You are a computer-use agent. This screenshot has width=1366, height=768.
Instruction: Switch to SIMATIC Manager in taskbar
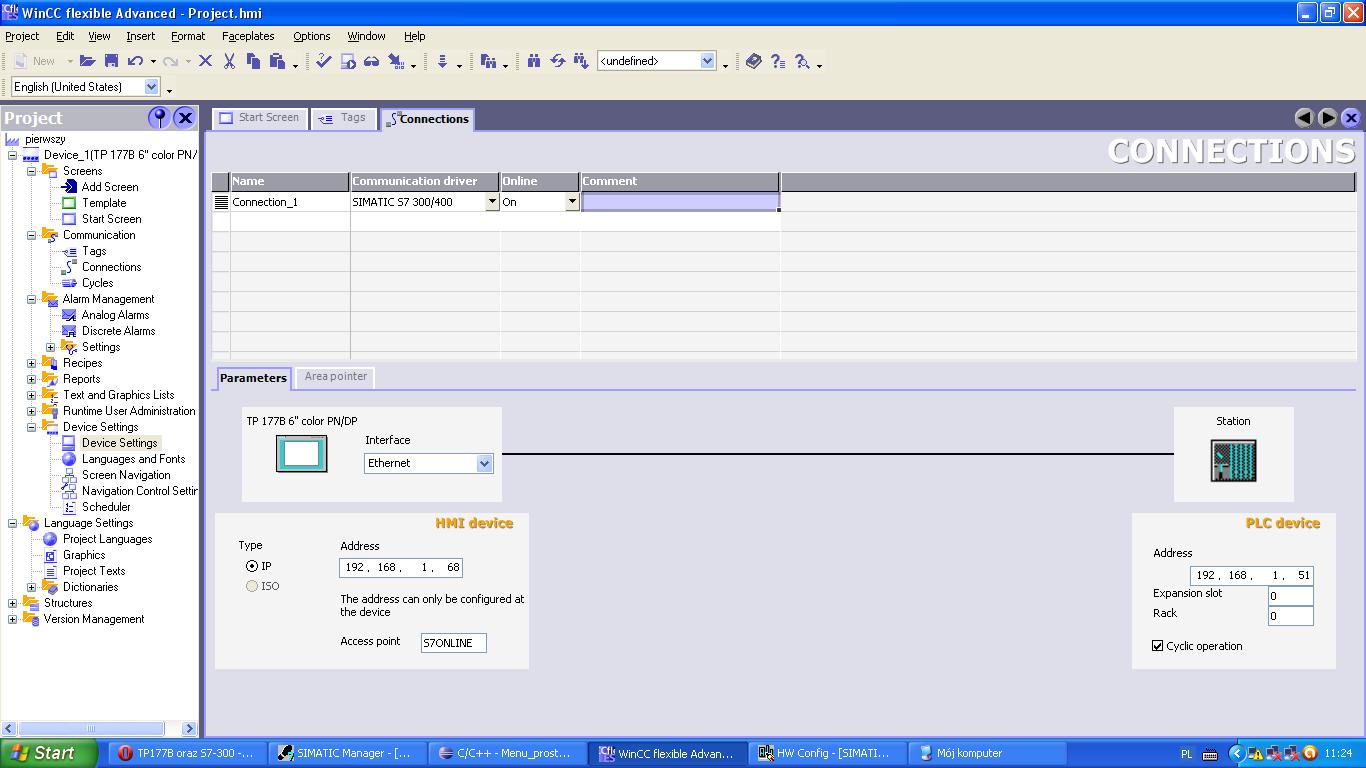coord(347,753)
